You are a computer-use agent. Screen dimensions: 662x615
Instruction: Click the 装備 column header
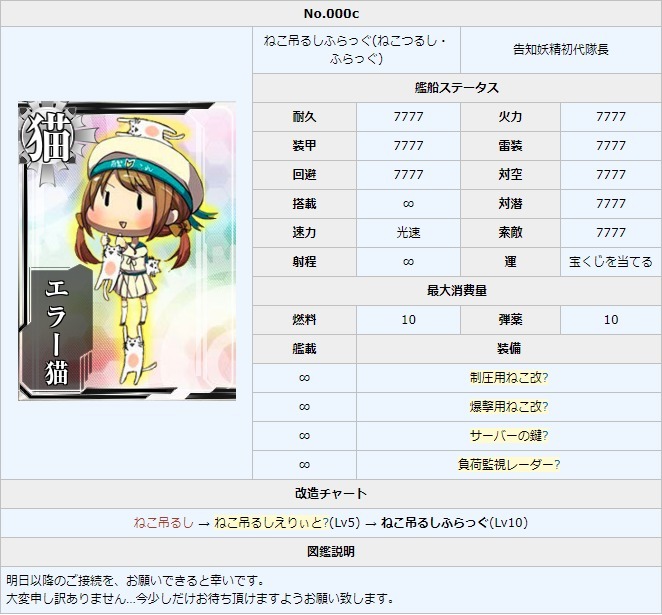click(509, 349)
